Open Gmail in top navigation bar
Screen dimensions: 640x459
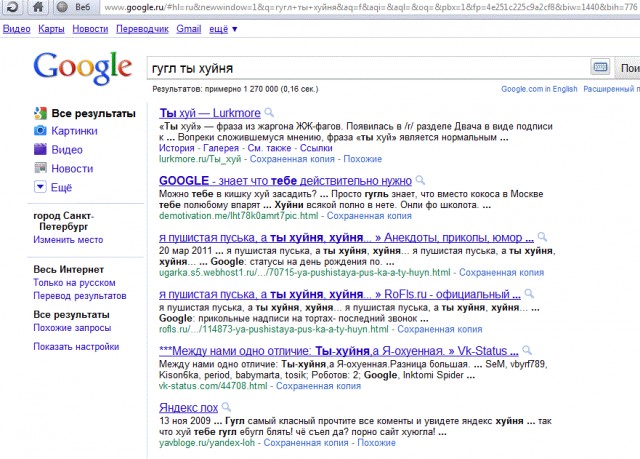[x=189, y=29]
